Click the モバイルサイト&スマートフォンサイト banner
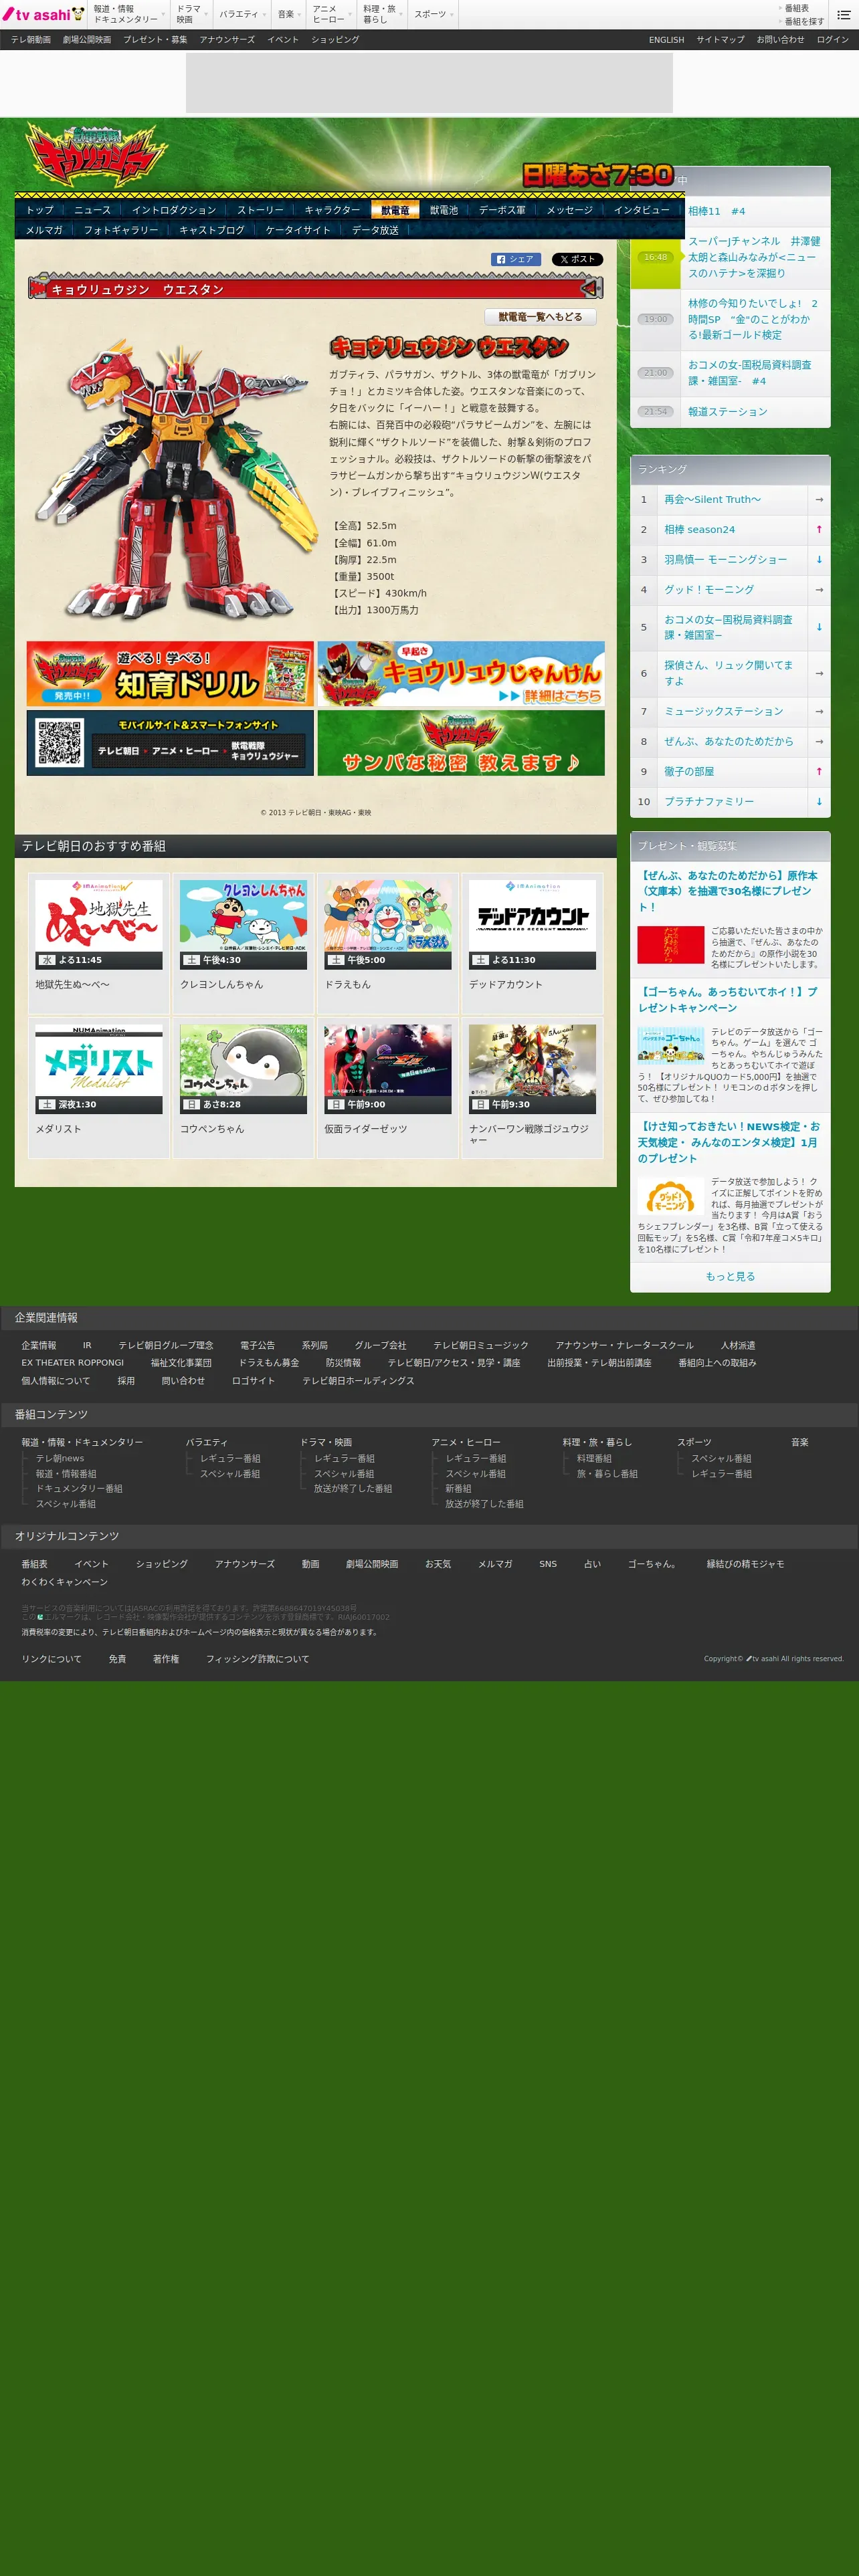The width and height of the screenshot is (859, 2576). (x=170, y=743)
